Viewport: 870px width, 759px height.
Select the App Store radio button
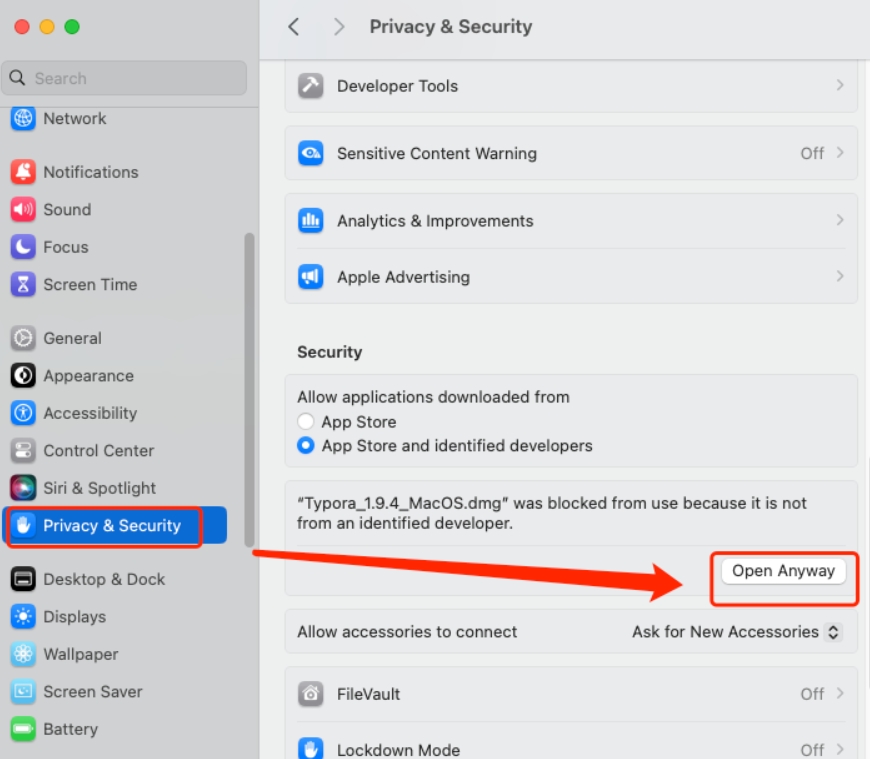306,422
